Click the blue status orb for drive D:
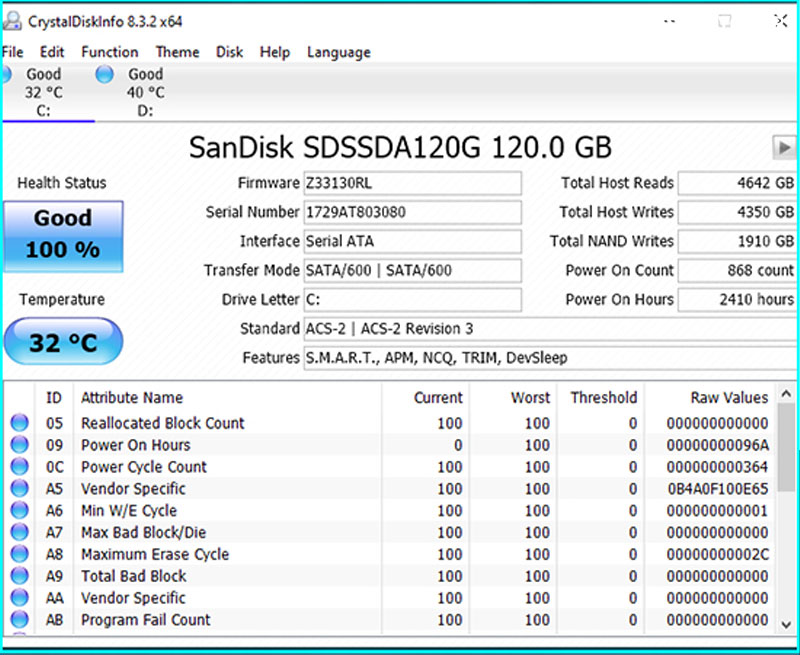 pos(104,74)
